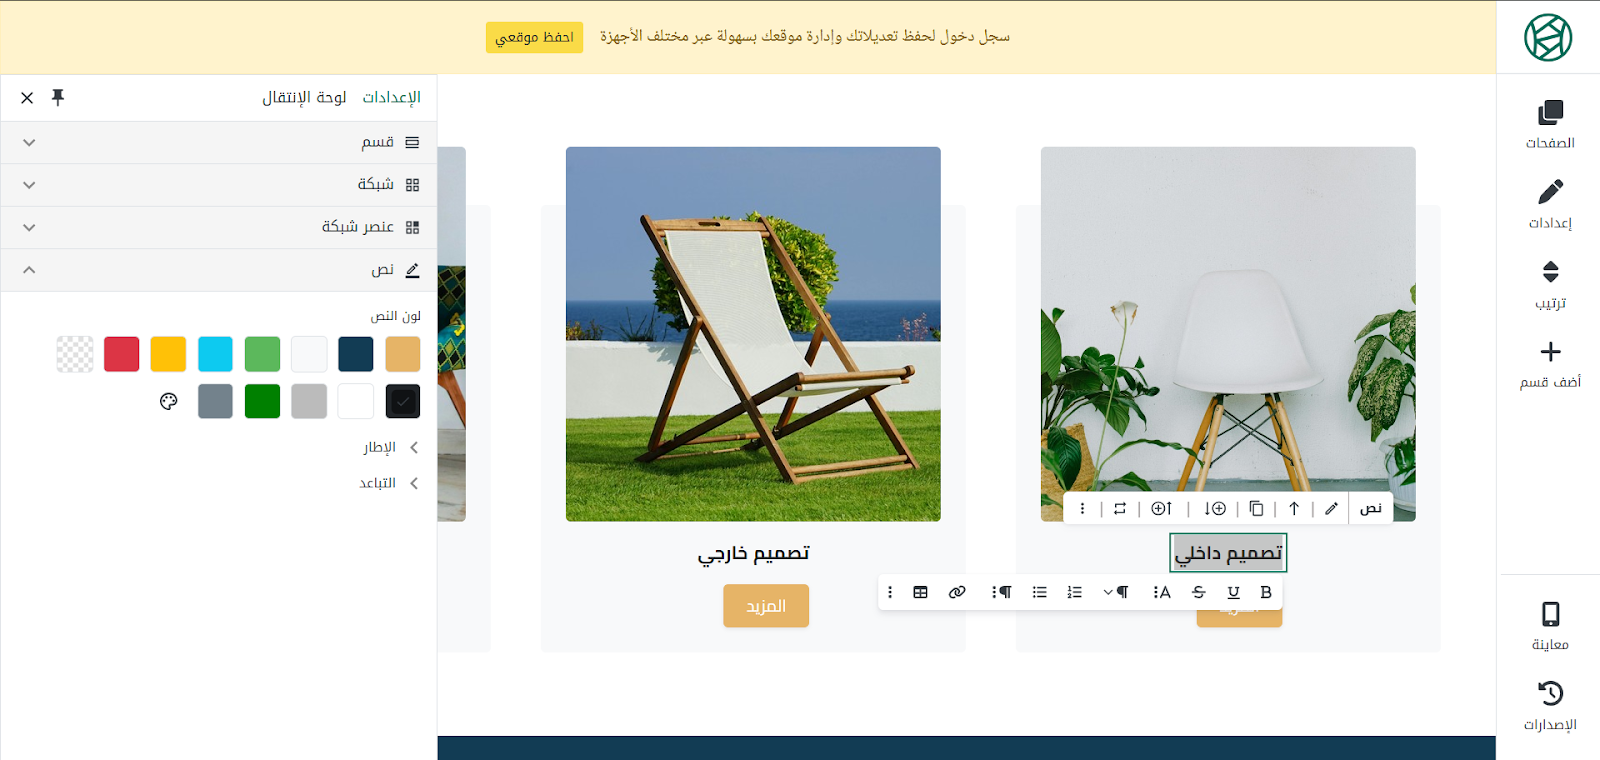Image resolution: width=1600 pixels, height=760 pixels.
Task: Apply strikethrough to the selected text
Action: [x=1199, y=592]
